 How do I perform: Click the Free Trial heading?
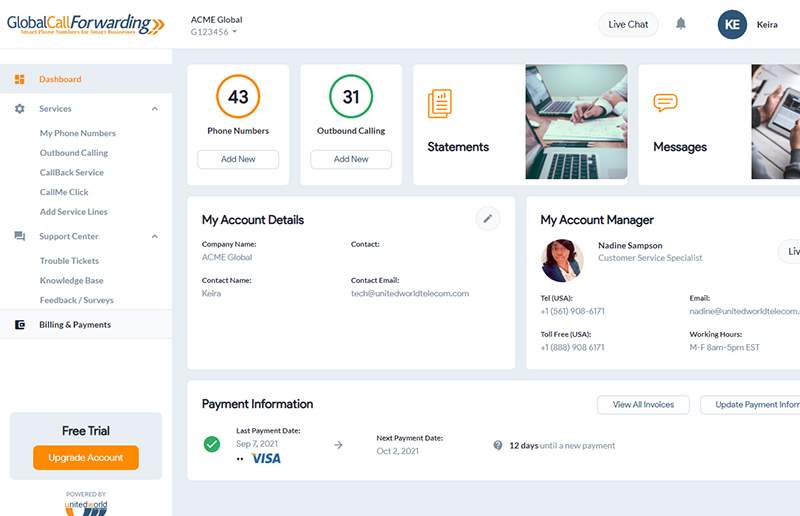[86, 431]
